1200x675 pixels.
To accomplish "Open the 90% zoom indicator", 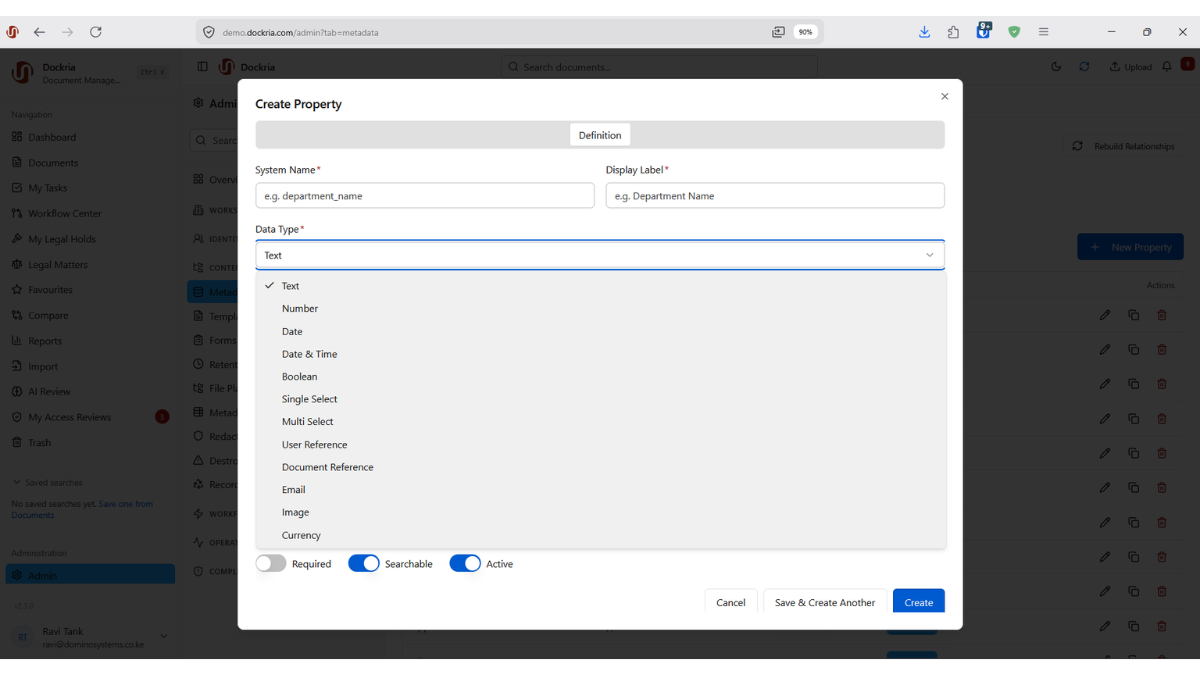I will point(805,32).
